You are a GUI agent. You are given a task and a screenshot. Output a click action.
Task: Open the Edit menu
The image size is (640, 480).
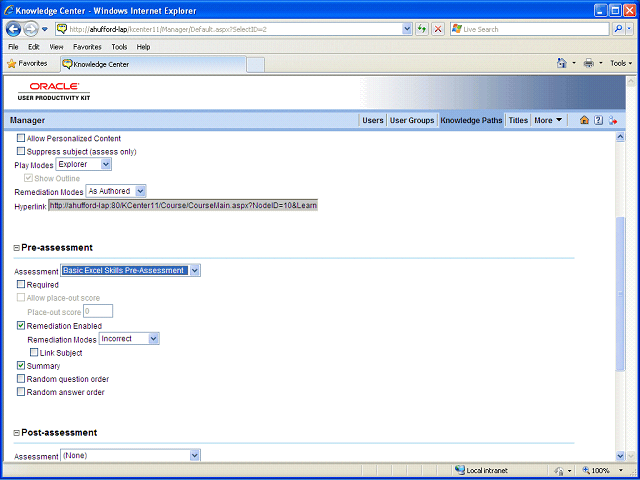click(33, 47)
